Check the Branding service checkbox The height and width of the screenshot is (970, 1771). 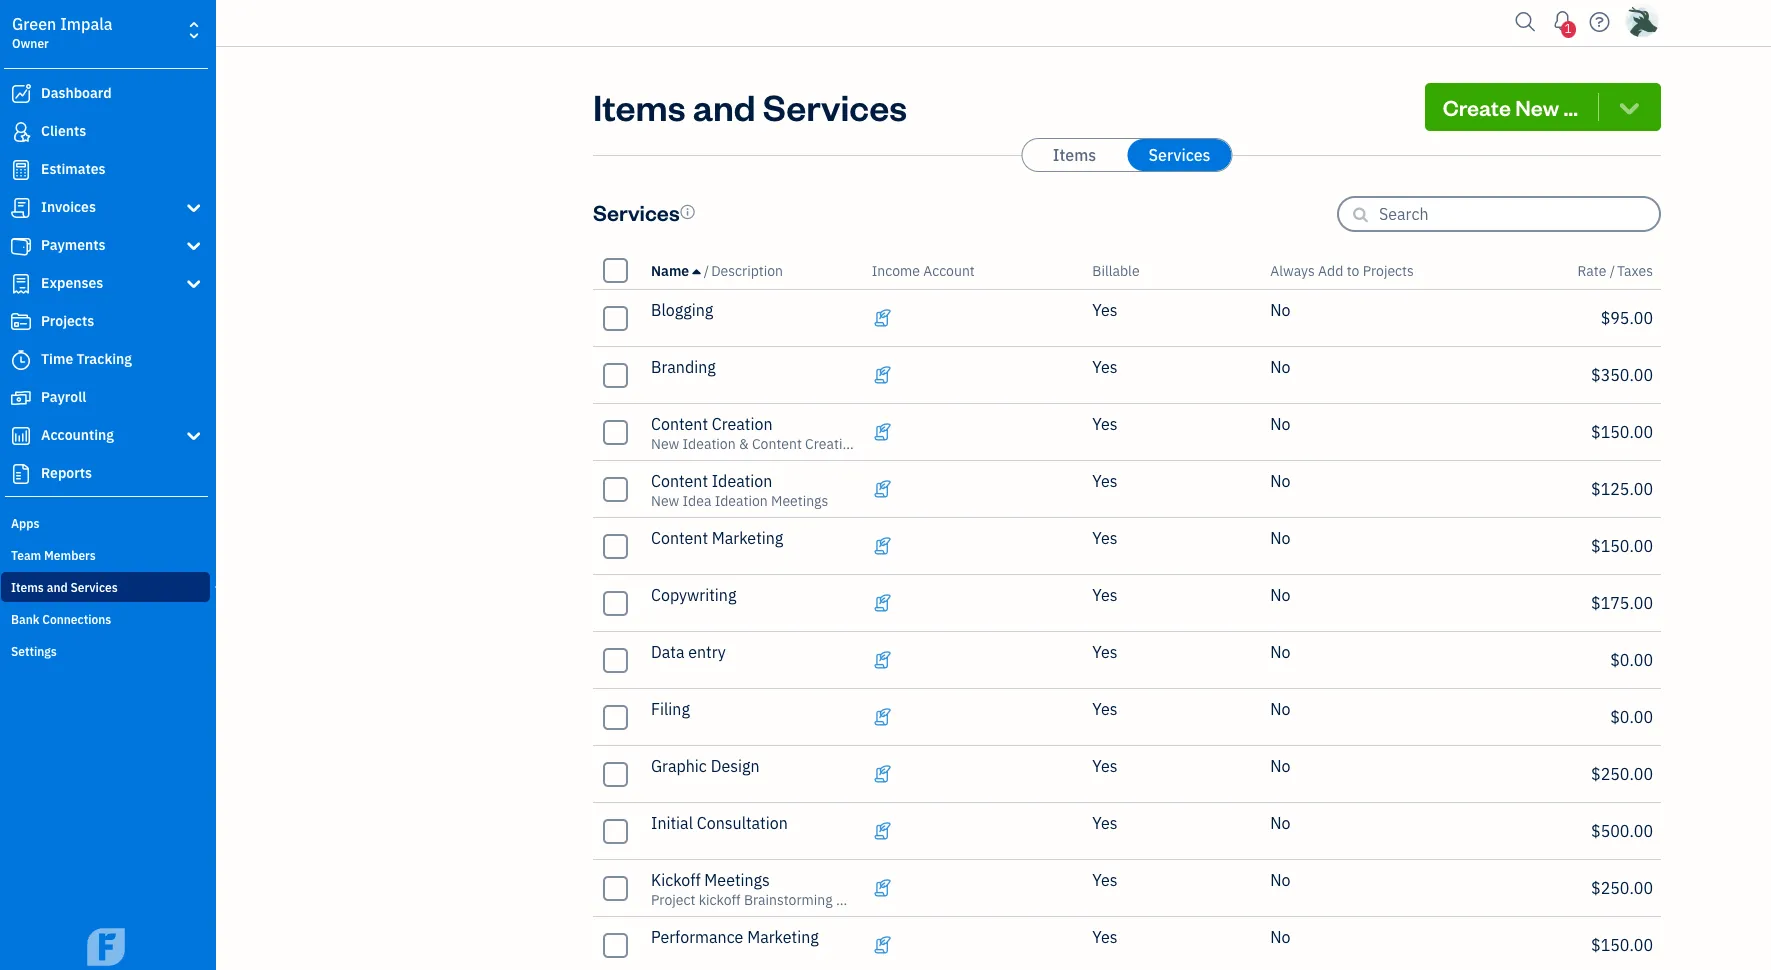click(x=616, y=375)
